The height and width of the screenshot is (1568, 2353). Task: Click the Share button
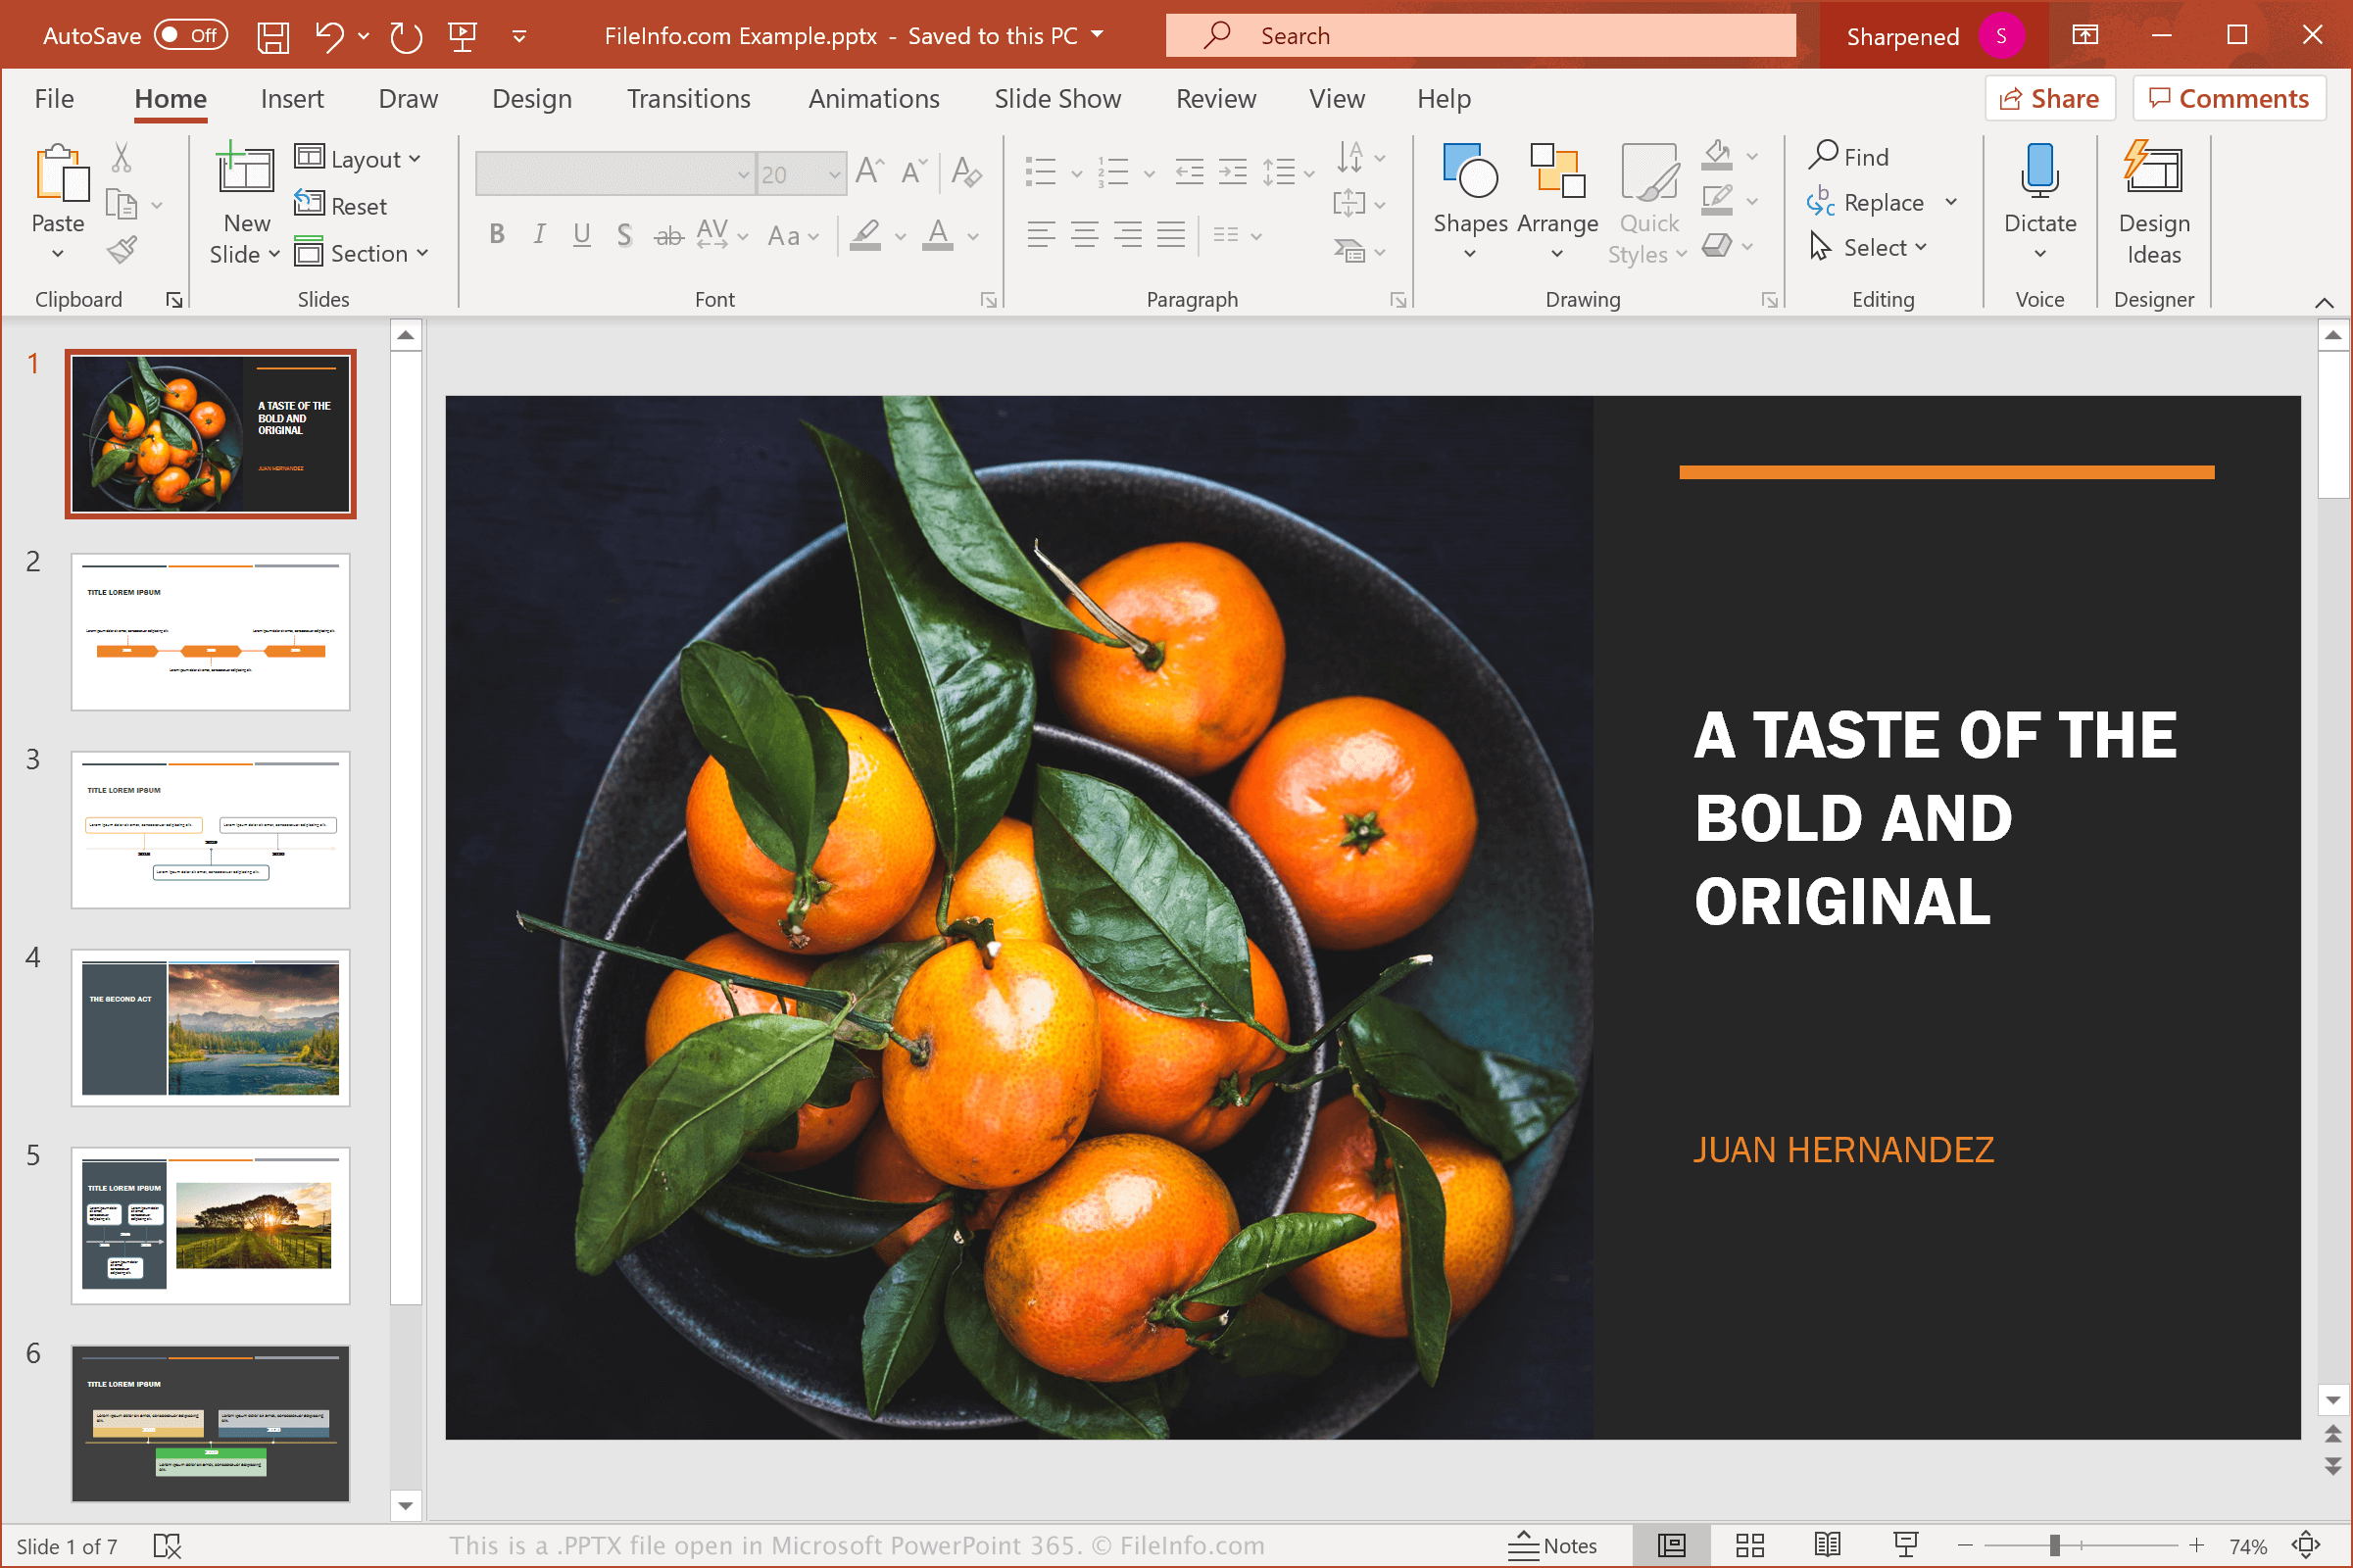coord(2050,98)
